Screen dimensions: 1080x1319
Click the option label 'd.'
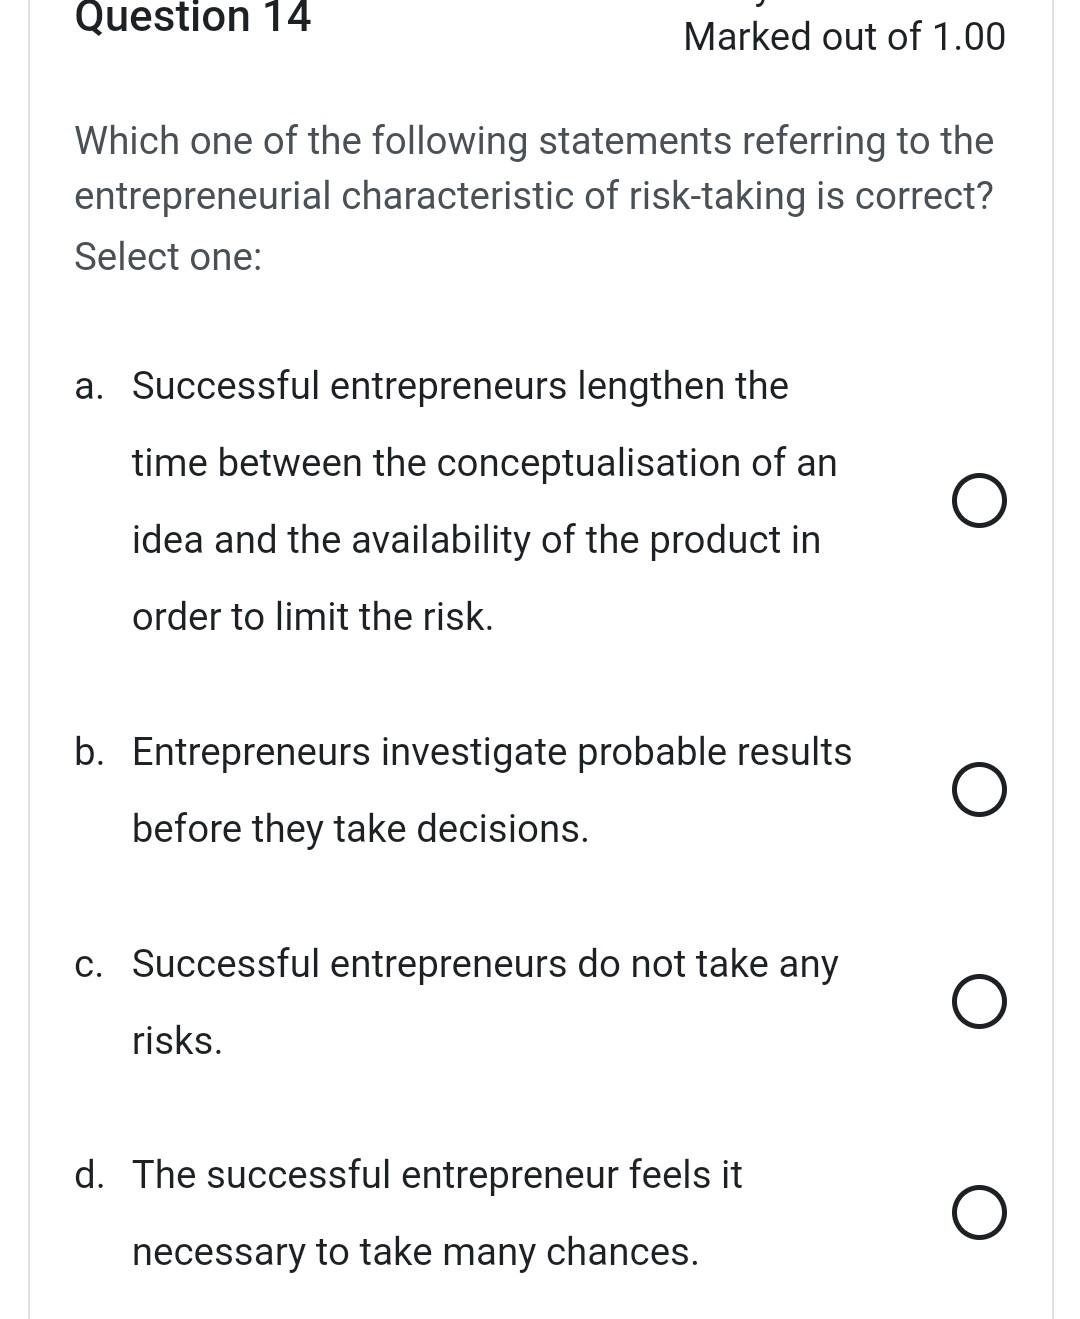pyautogui.click(x=91, y=1175)
